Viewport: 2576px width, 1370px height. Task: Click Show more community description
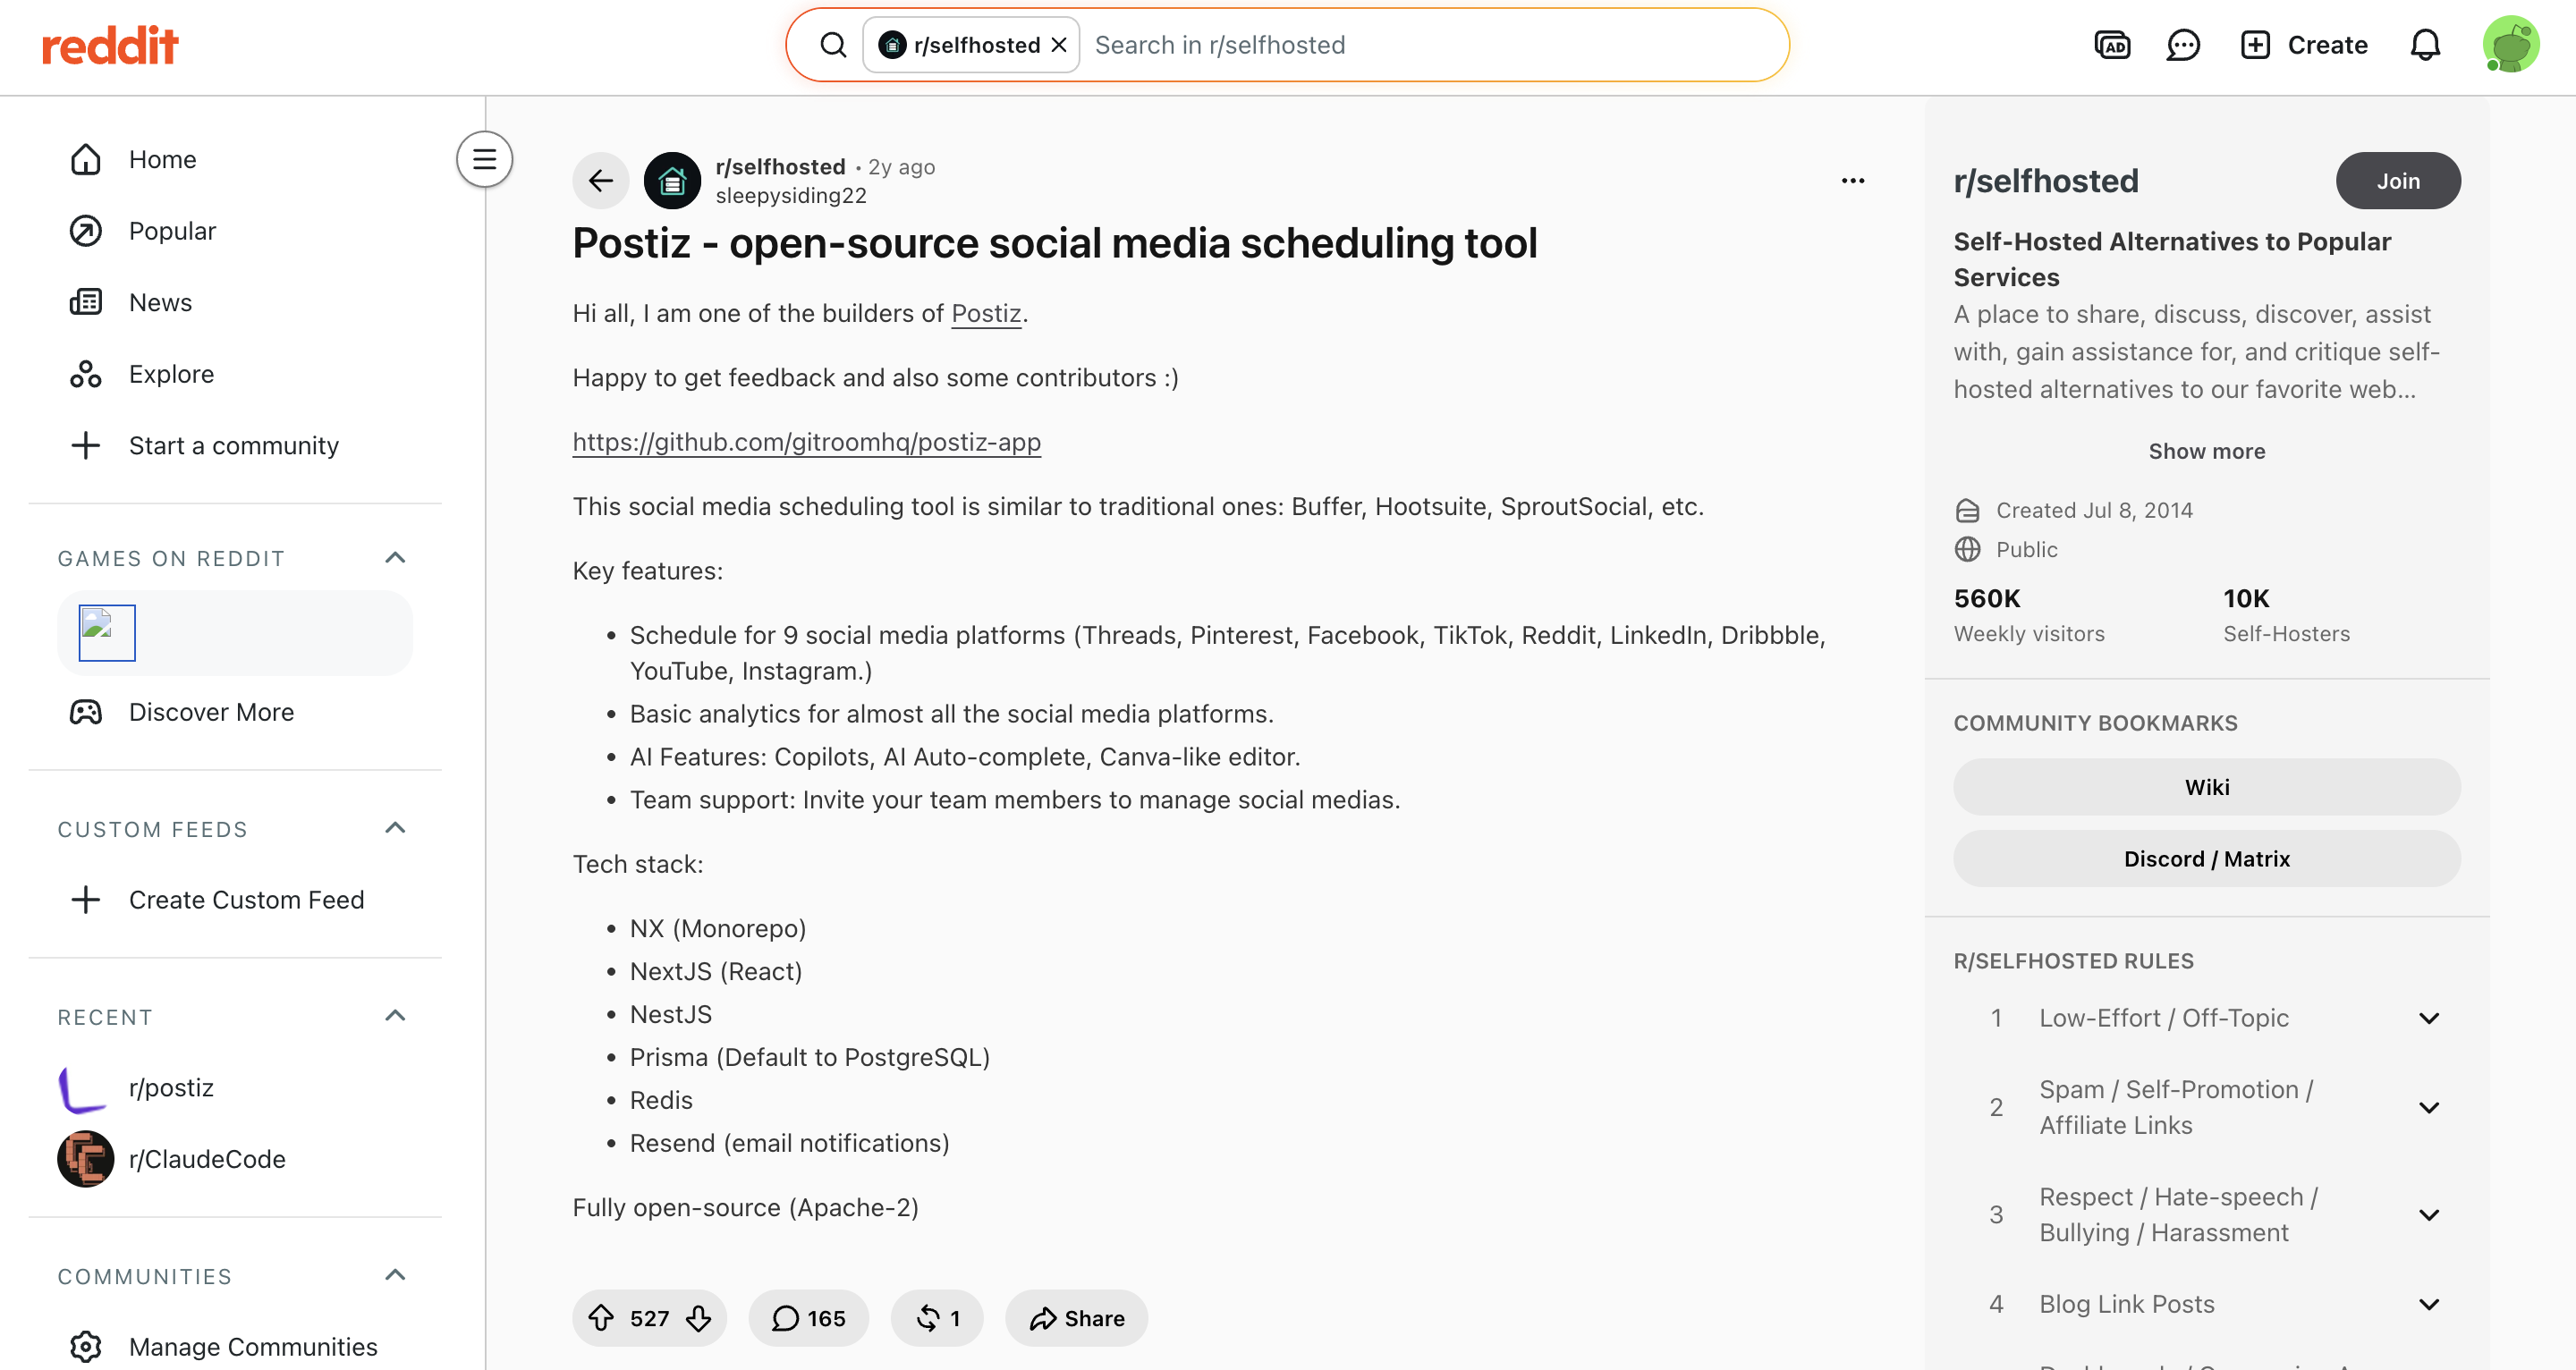coord(2207,451)
